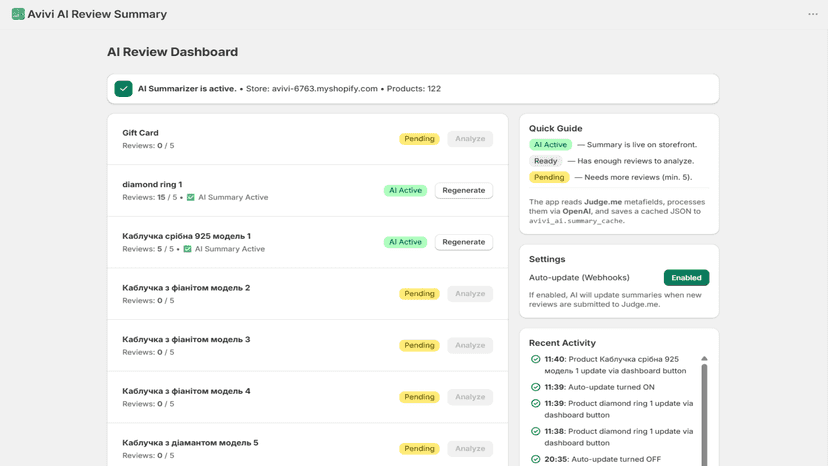
Task: Select Каблучка з фіанітом модель 3 title
Action: [x=186, y=340]
